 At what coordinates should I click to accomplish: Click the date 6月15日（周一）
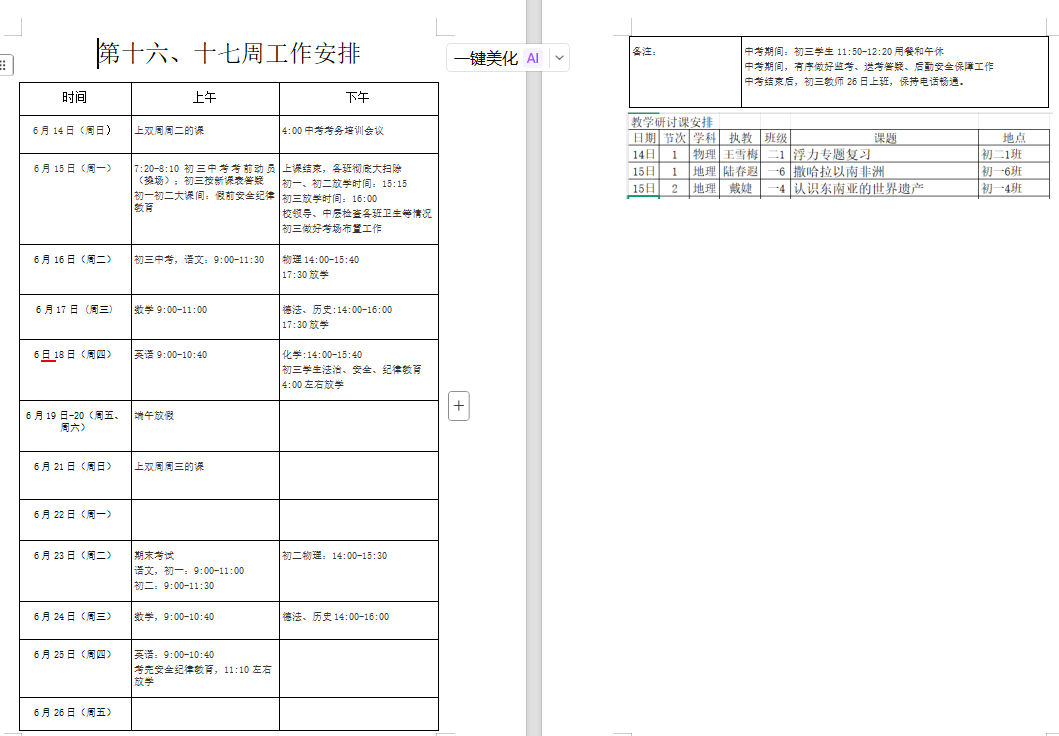[73, 168]
